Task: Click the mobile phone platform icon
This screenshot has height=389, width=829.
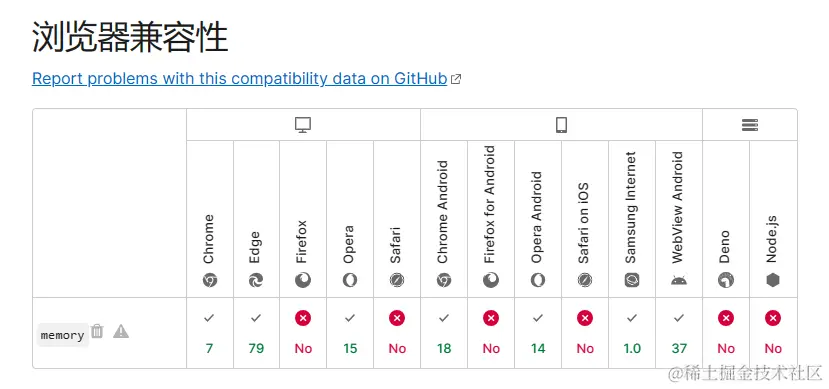Action: pyautogui.click(x=561, y=125)
